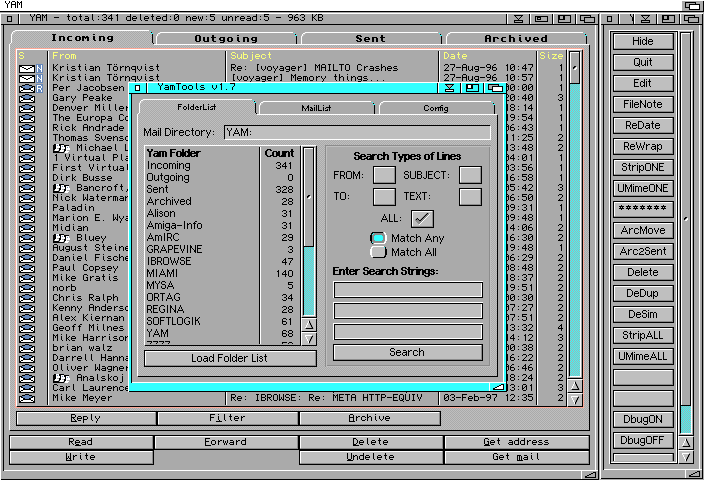Screen dimensions: 704x480
Task: Click YamTools window zoom gadget
Action: coord(472,88)
